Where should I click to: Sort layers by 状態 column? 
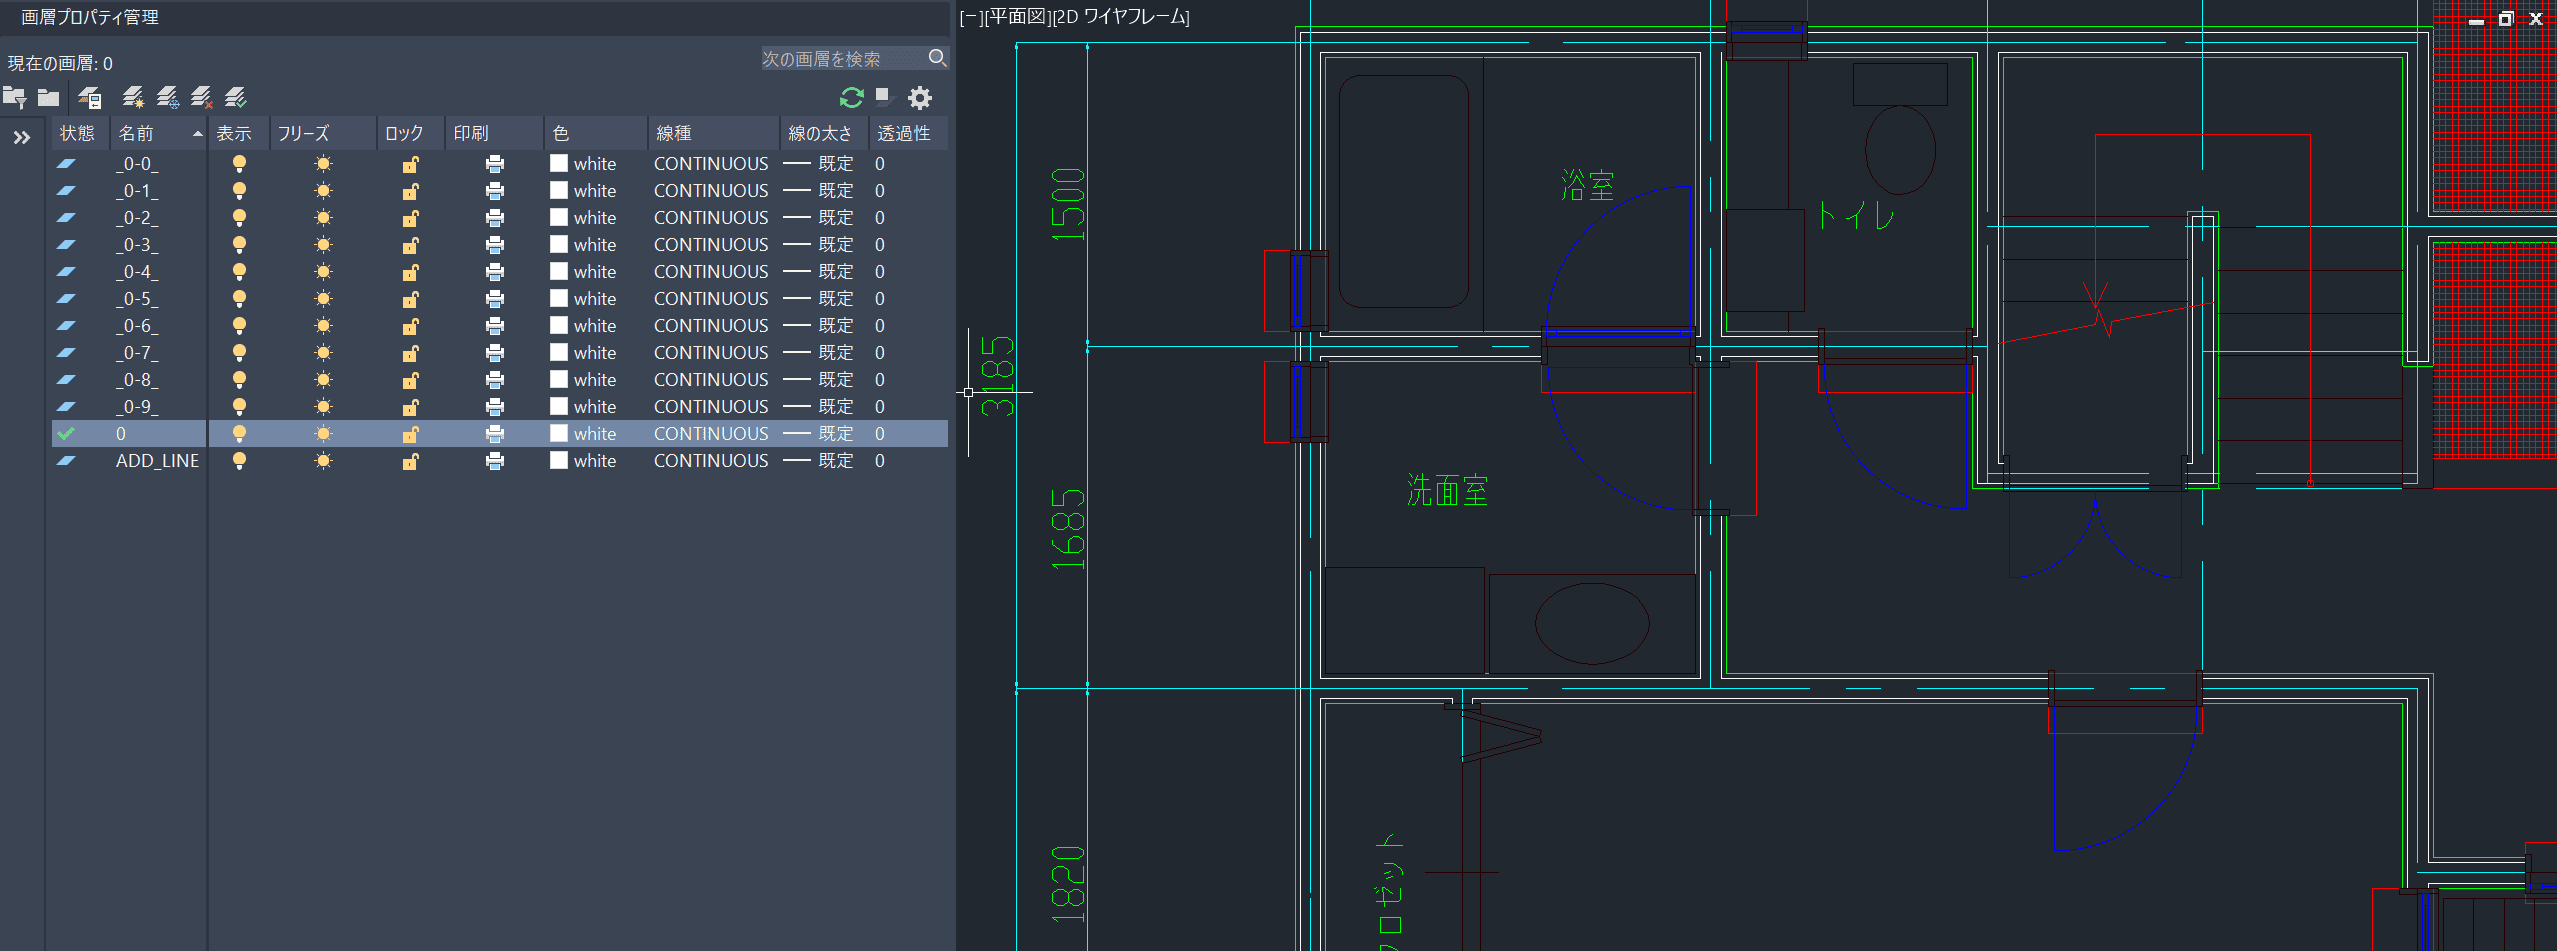tap(80, 133)
